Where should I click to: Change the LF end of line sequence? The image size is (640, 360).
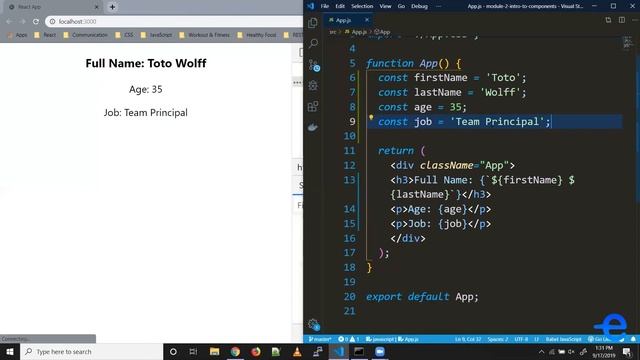537,339
